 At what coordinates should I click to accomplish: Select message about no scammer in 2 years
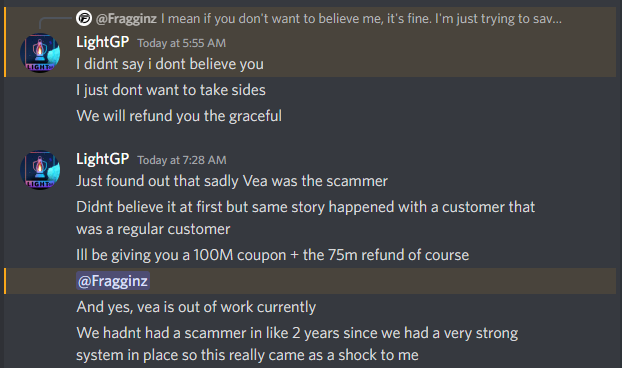tap(297, 344)
